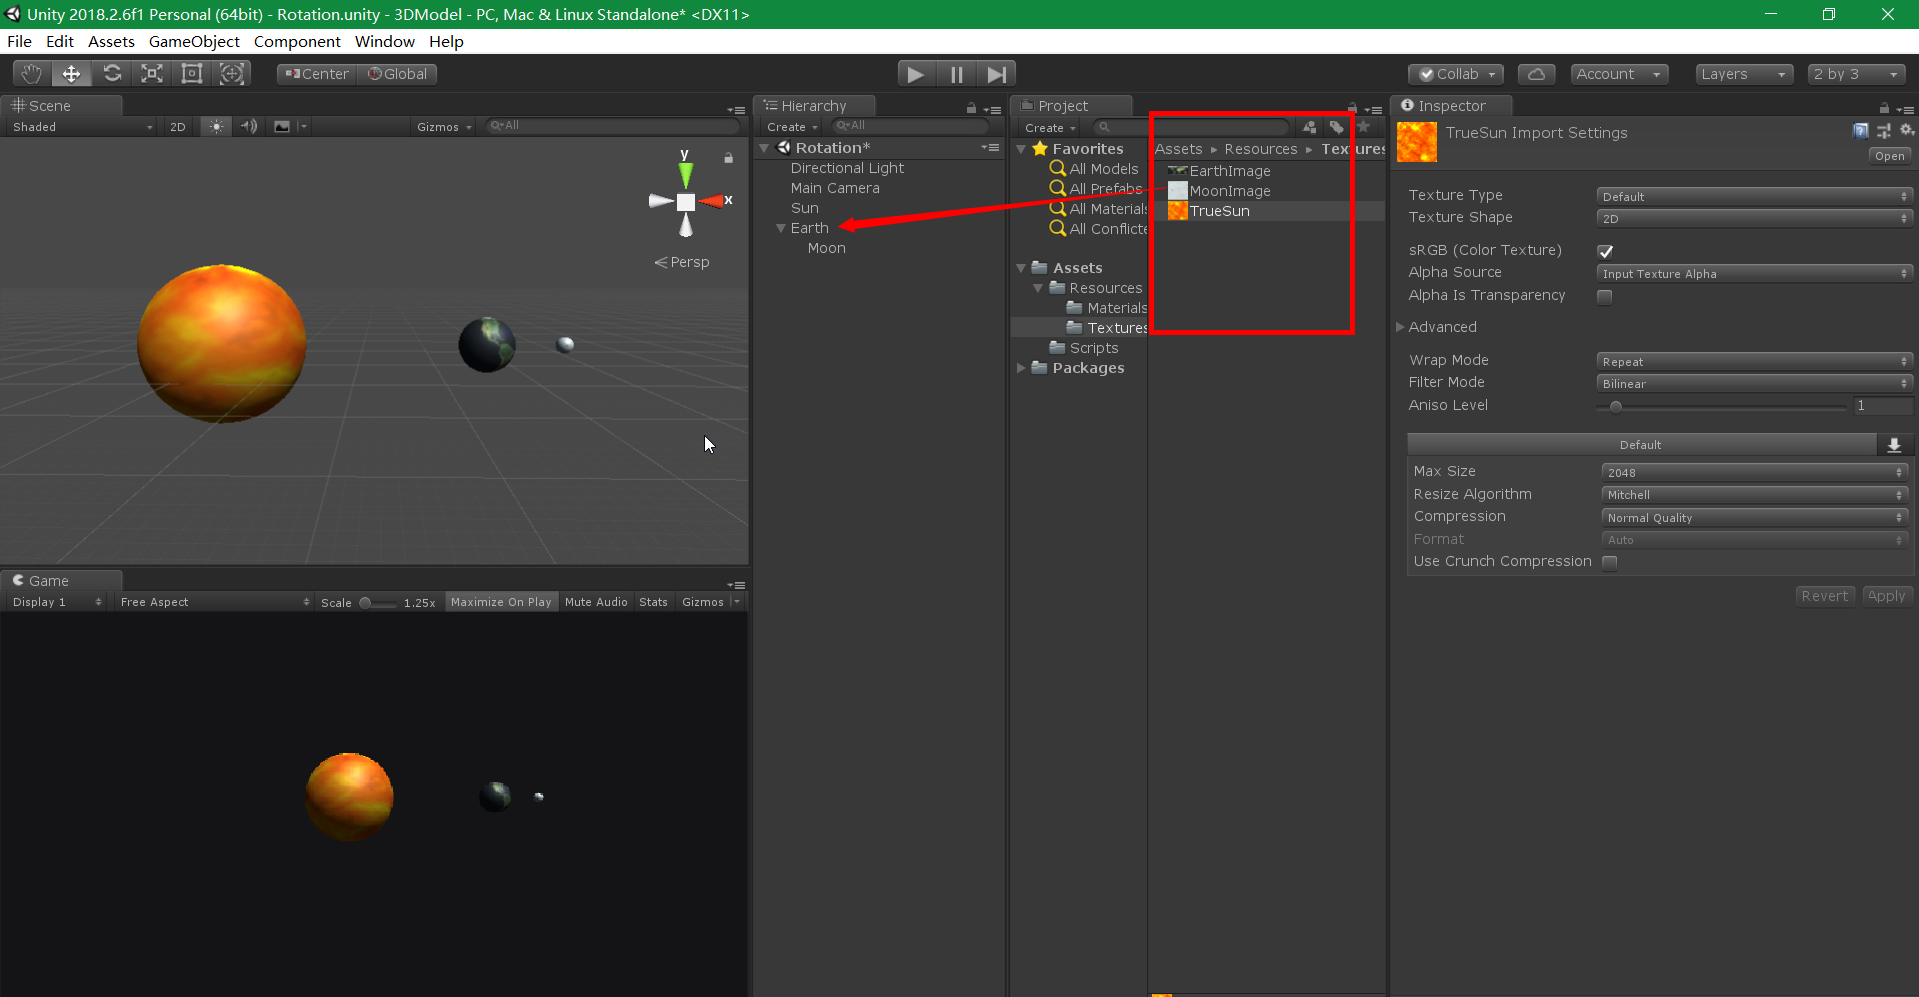Select the Hand pan tool
This screenshot has width=1919, height=997.
pos(30,73)
